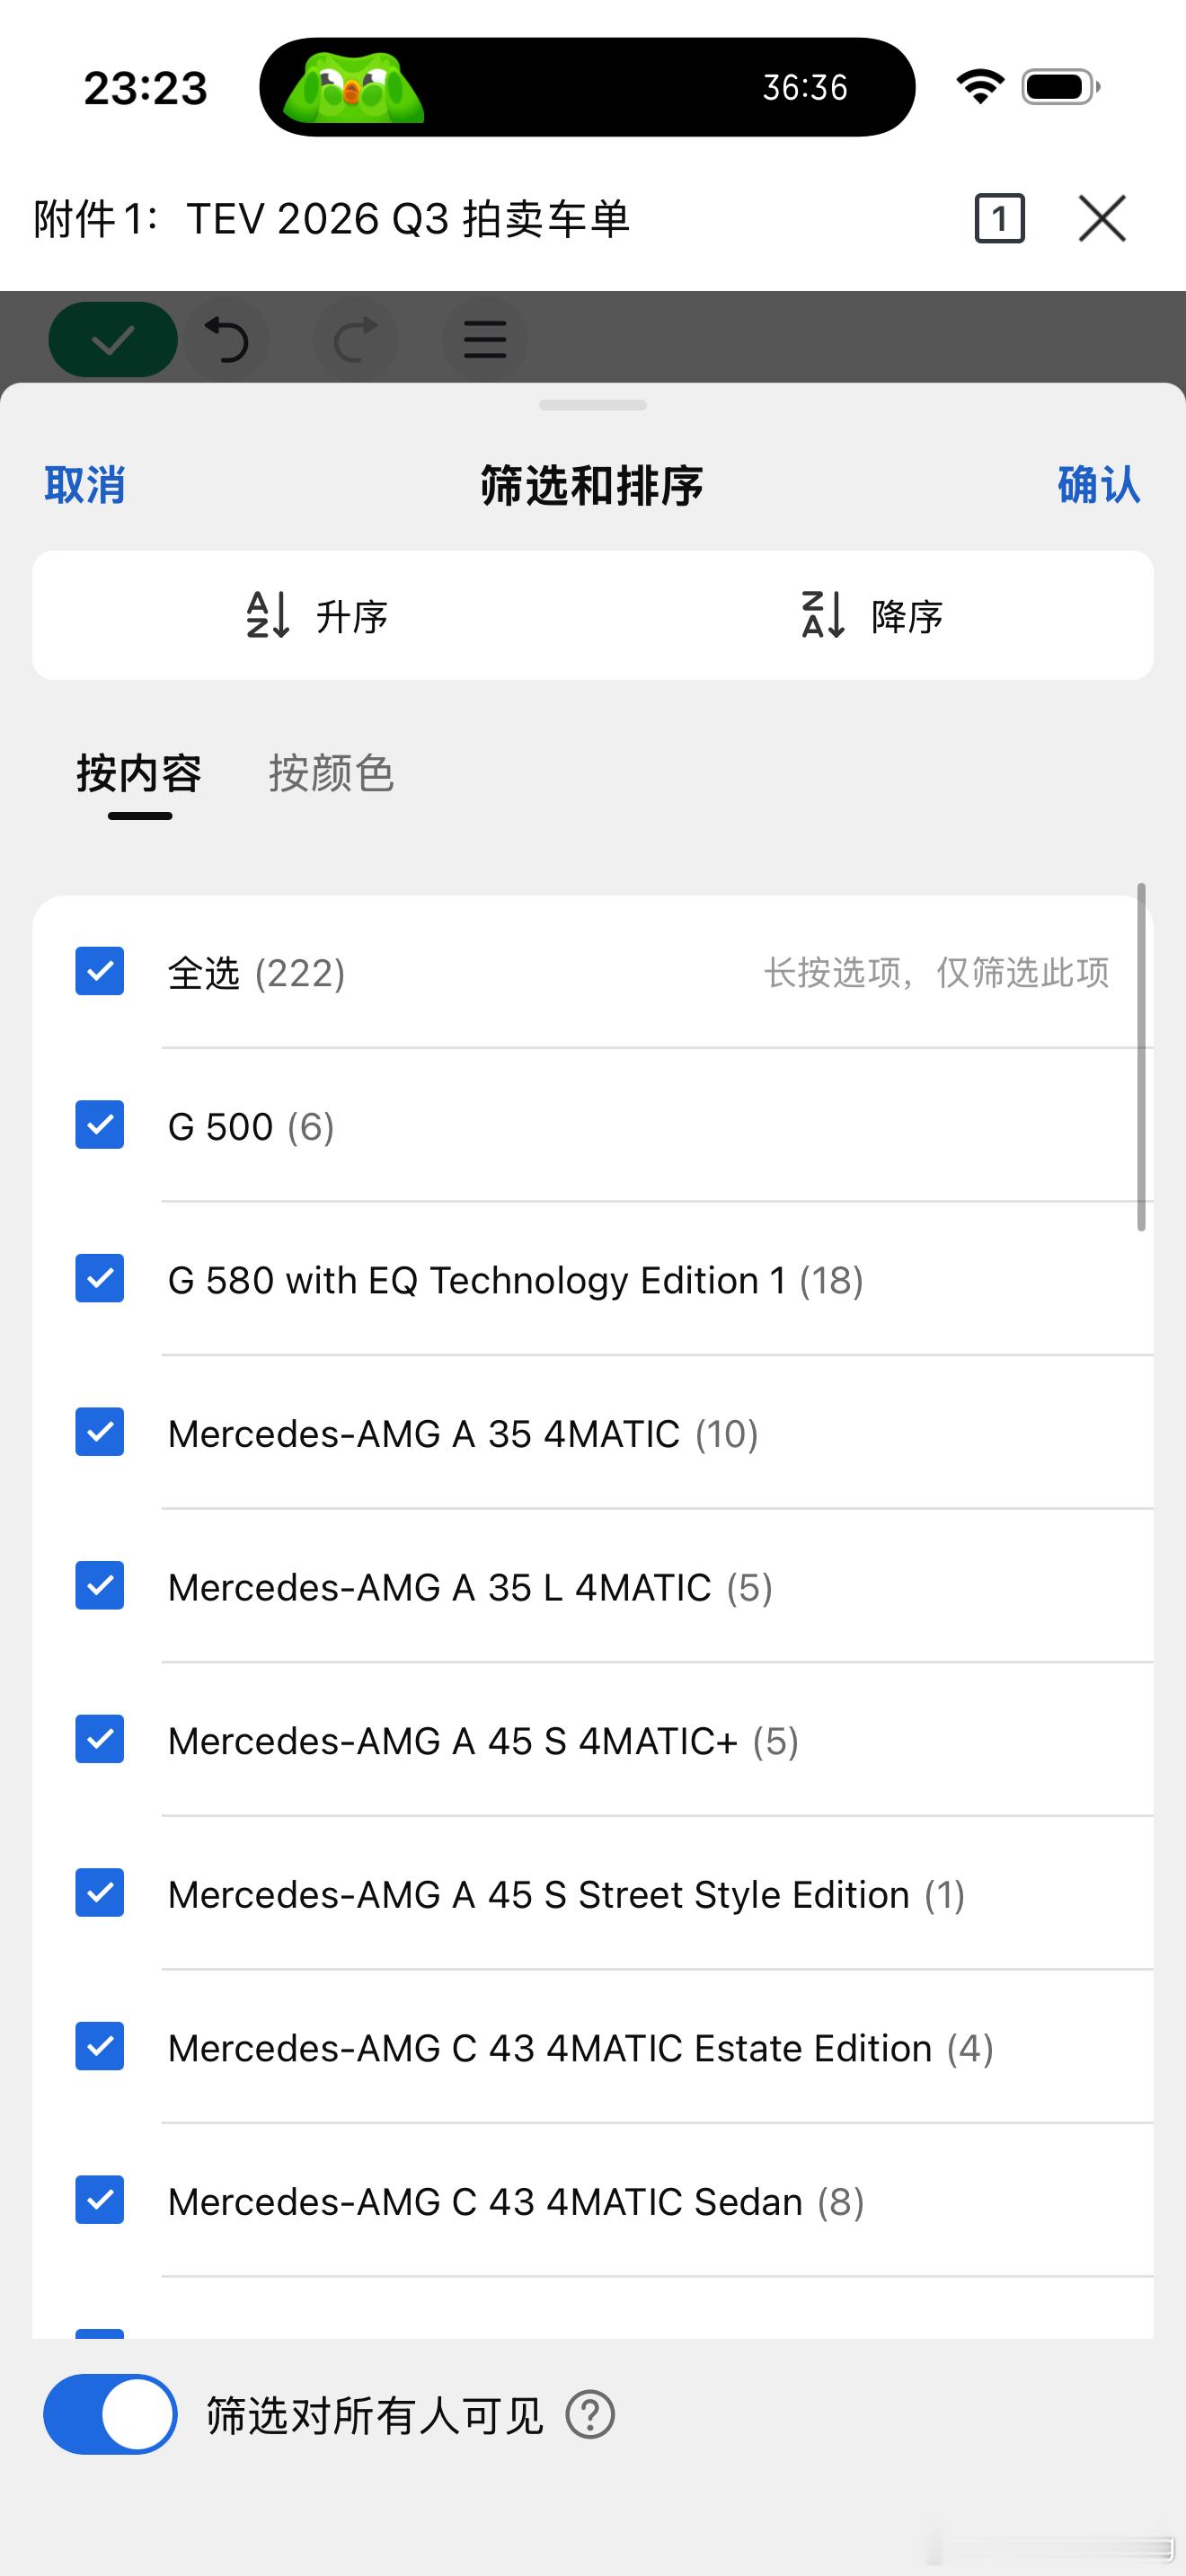Tap 确认 to apply the filter
The height and width of the screenshot is (2576, 1186).
tap(1099, 485)
